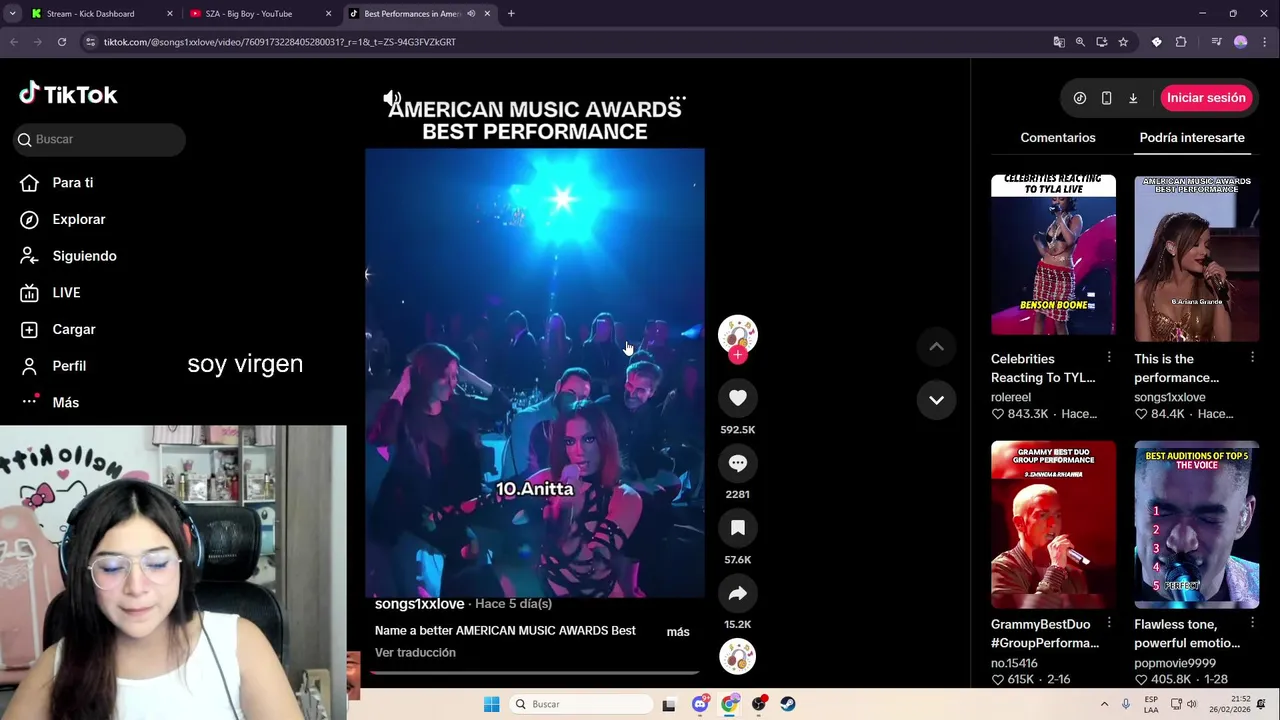Open options for Flawless tone video

(x=1252, y=623)
